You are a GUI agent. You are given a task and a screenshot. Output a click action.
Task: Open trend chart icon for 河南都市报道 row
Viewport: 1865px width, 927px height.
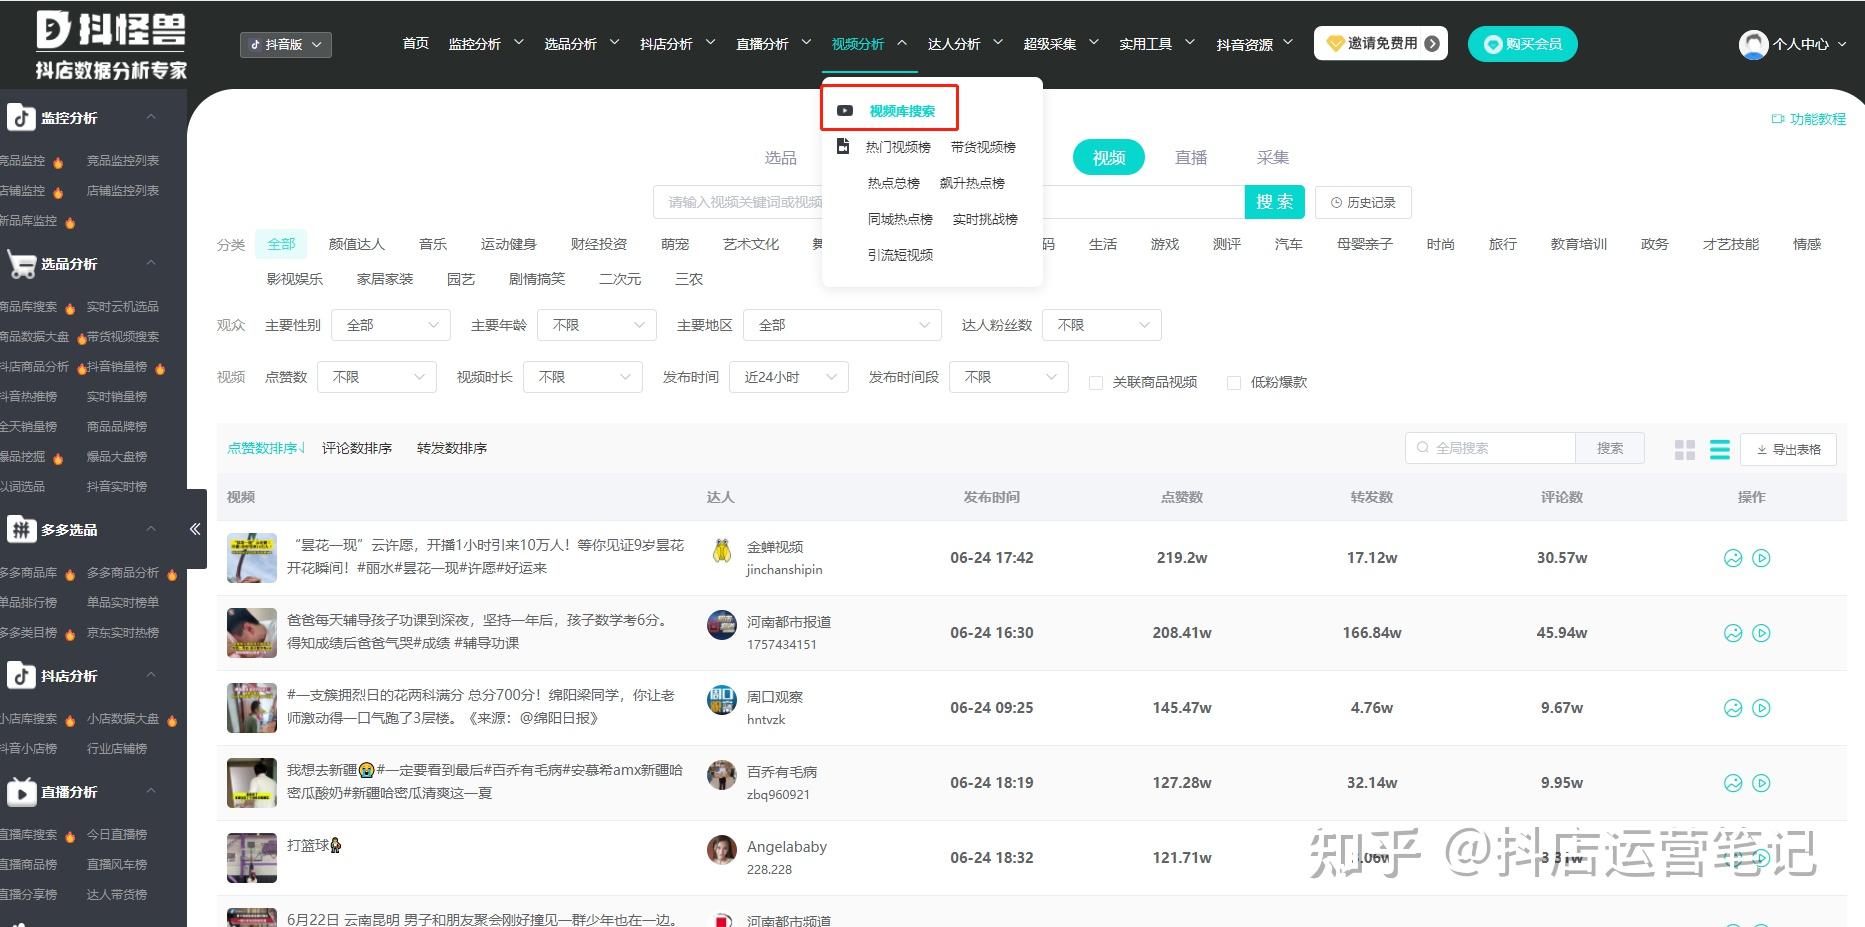[x=1733, y=633]
